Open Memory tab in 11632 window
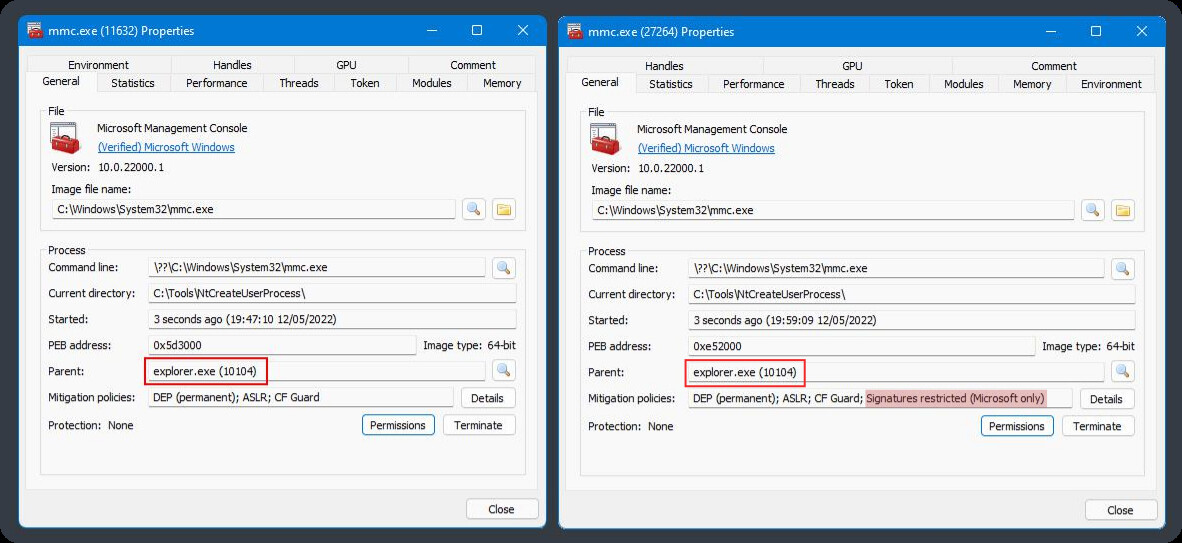 502,83
